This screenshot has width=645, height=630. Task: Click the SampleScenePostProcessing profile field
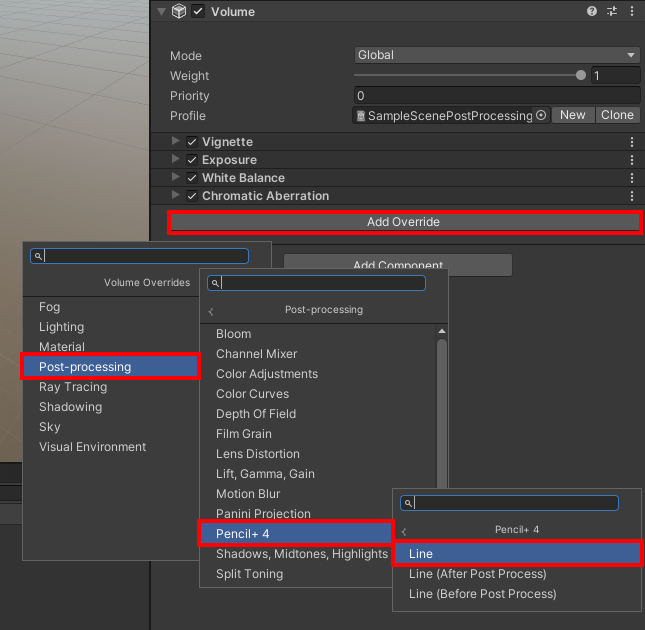point(450,116)
